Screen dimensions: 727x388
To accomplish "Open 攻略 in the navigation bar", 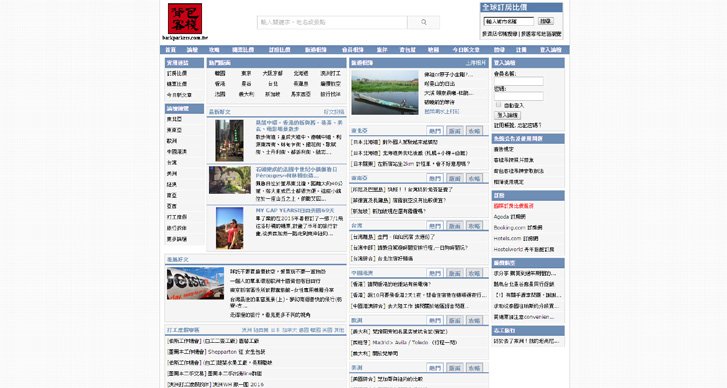I will click(x=214, y=50).
